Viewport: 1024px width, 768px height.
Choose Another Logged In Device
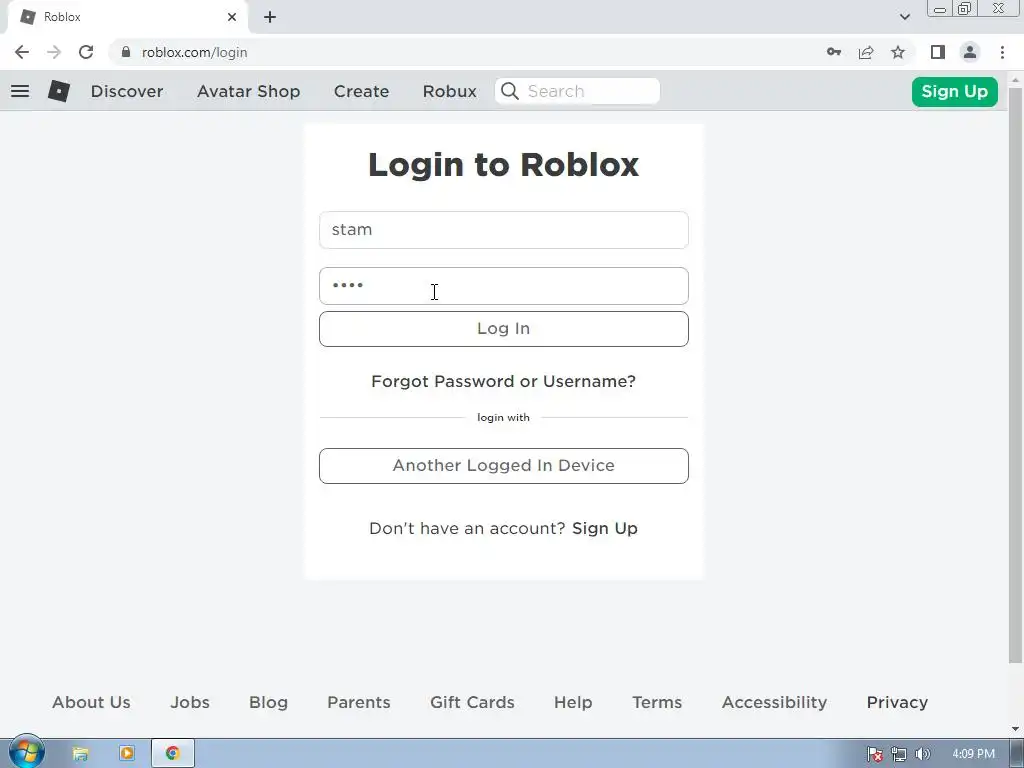pyautogui.click(x=504, y=466)
